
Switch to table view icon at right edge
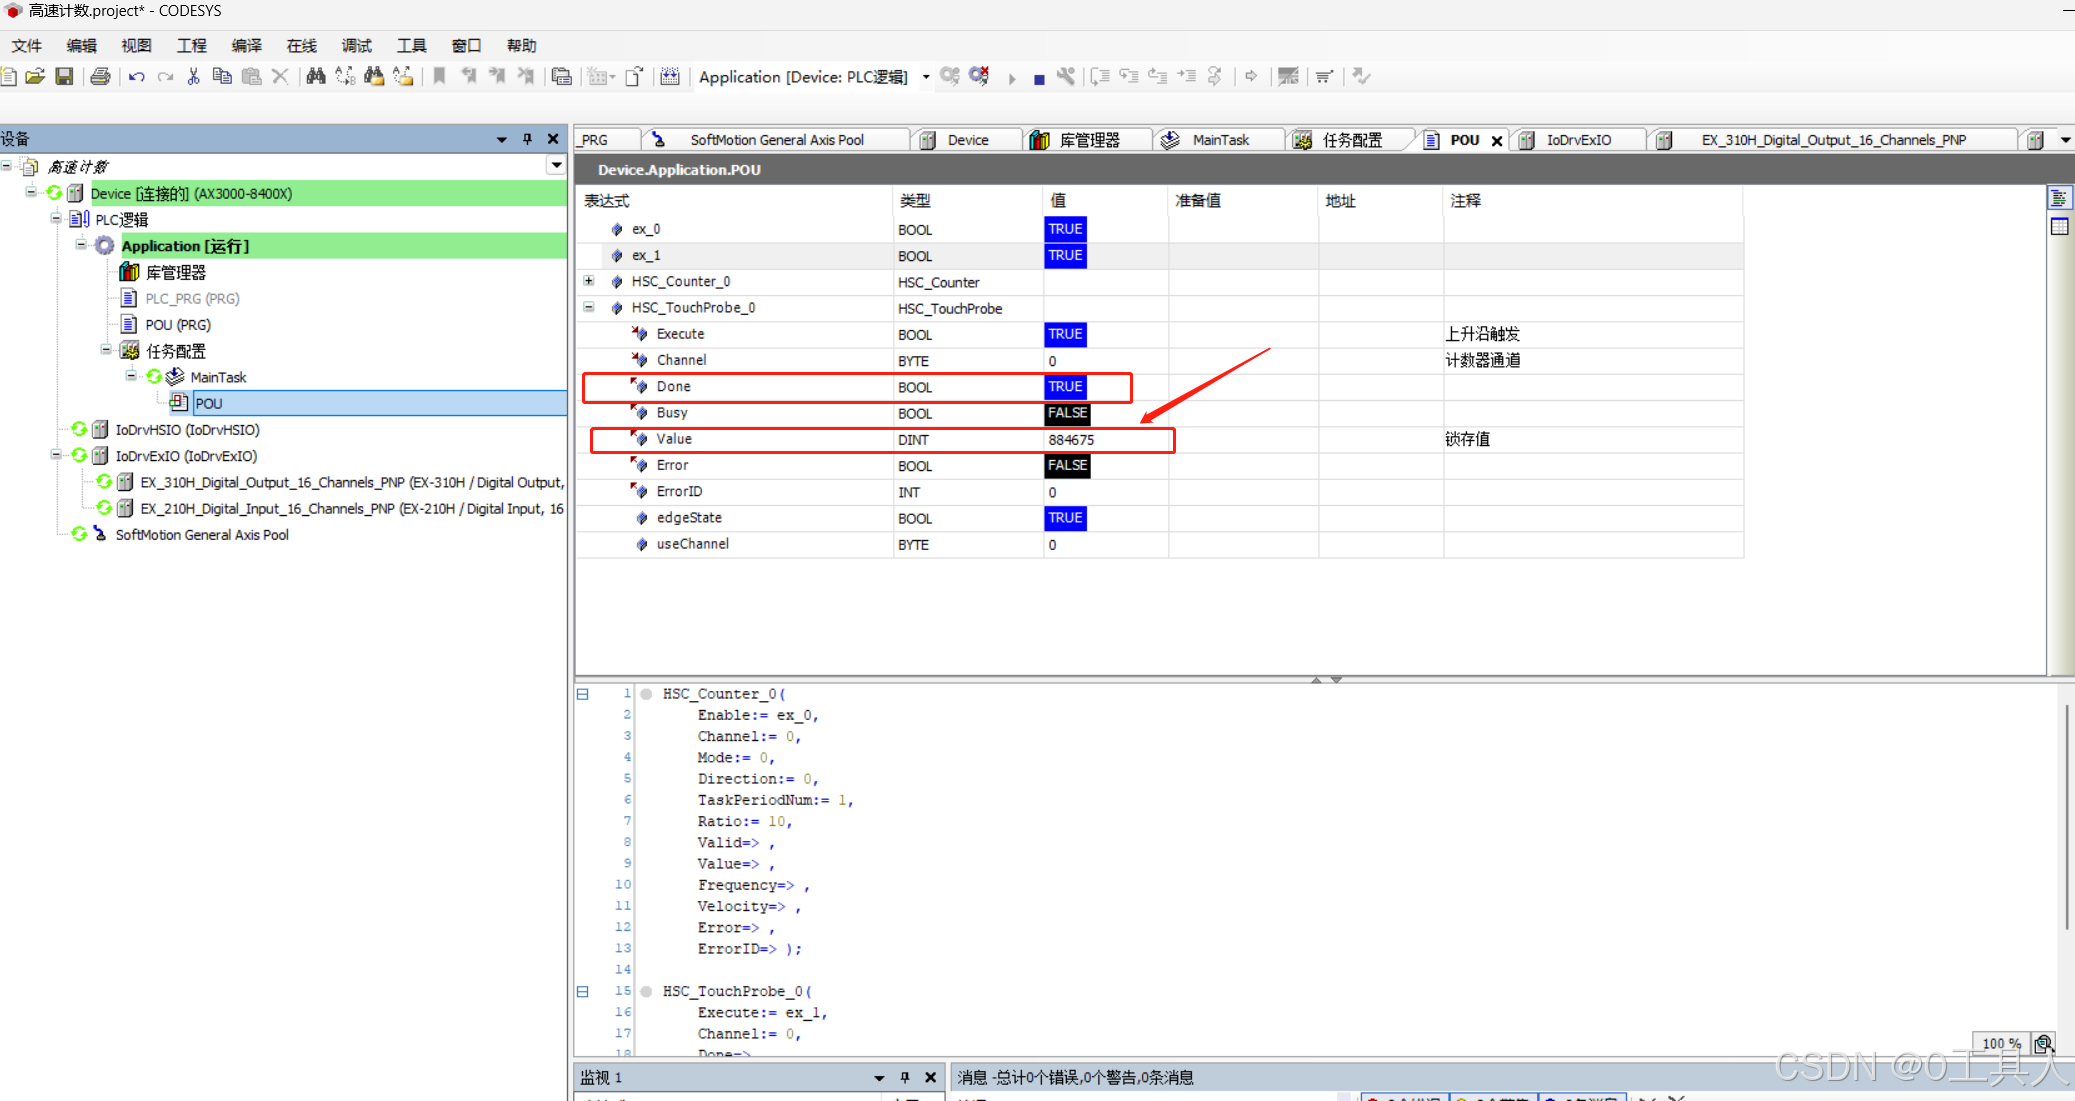point(2059,227)
